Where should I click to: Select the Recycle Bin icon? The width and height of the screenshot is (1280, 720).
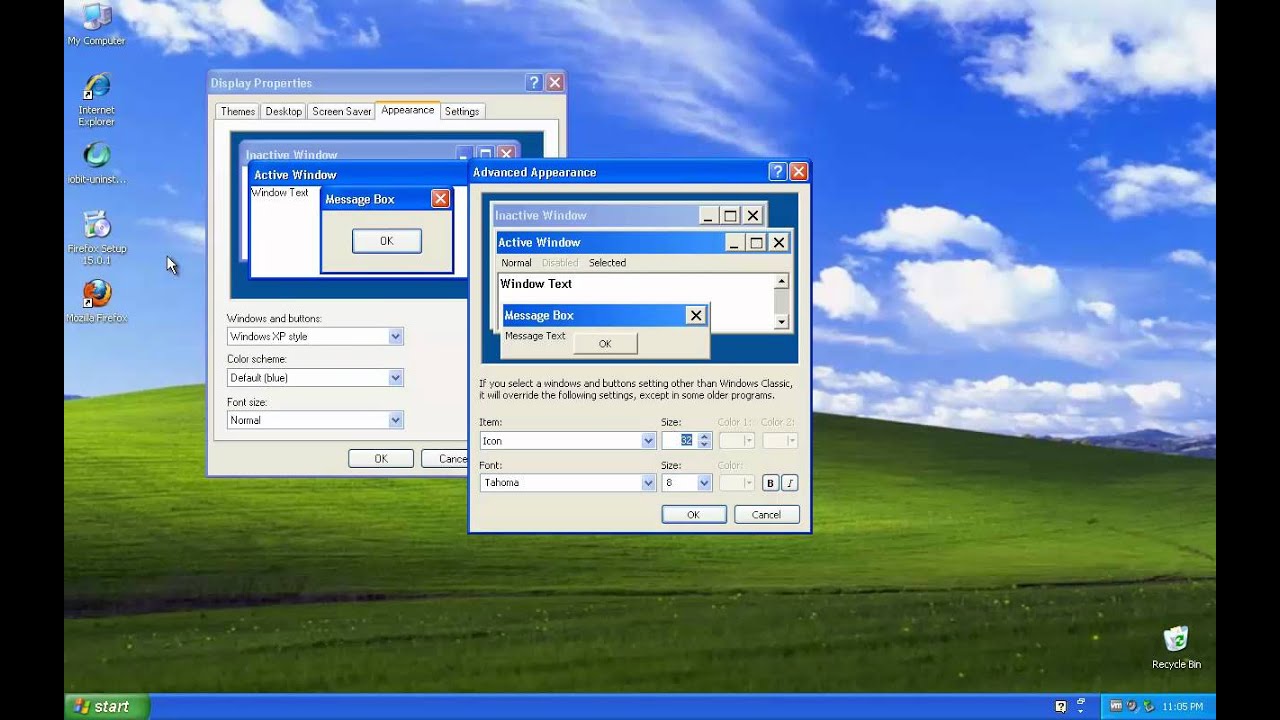[1176, 648]
